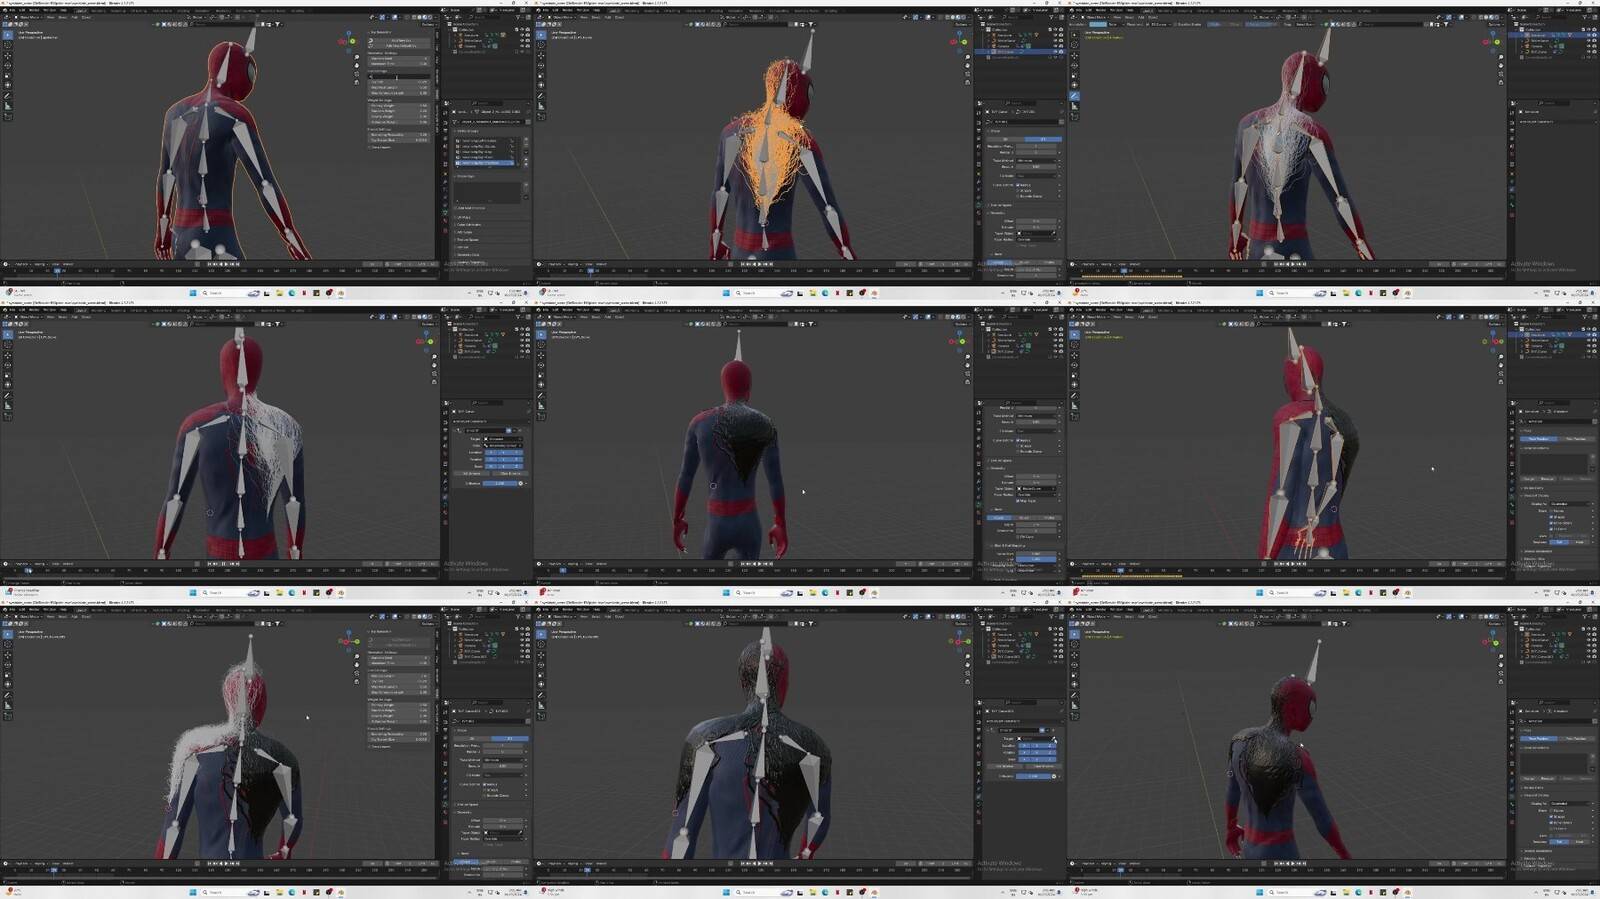The width and height of the screenshot is (1600, 899).
Task: Open Options dropdown in top-left viewport
Action: [x=428, y=24]
